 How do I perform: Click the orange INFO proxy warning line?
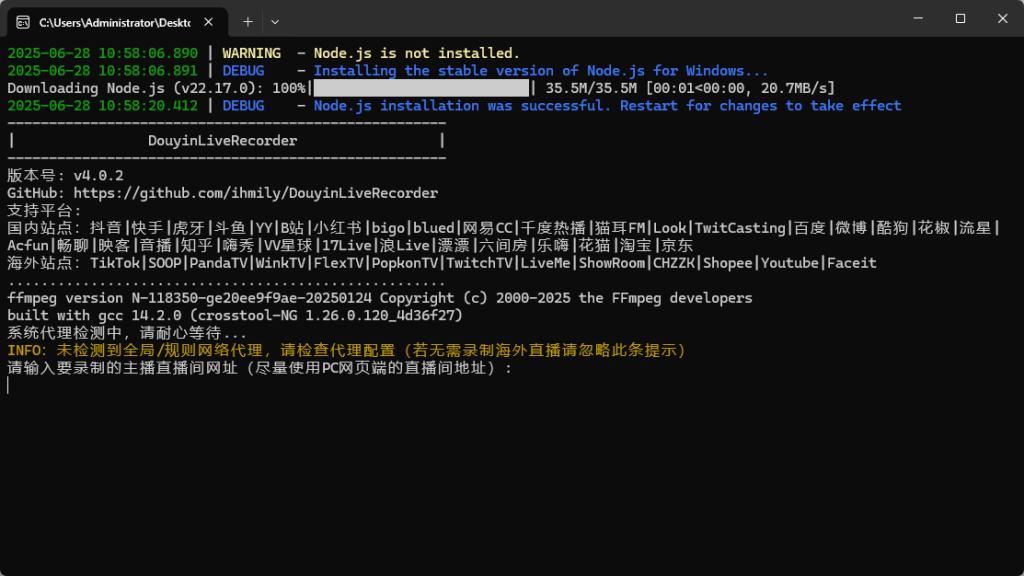(346, 350)
